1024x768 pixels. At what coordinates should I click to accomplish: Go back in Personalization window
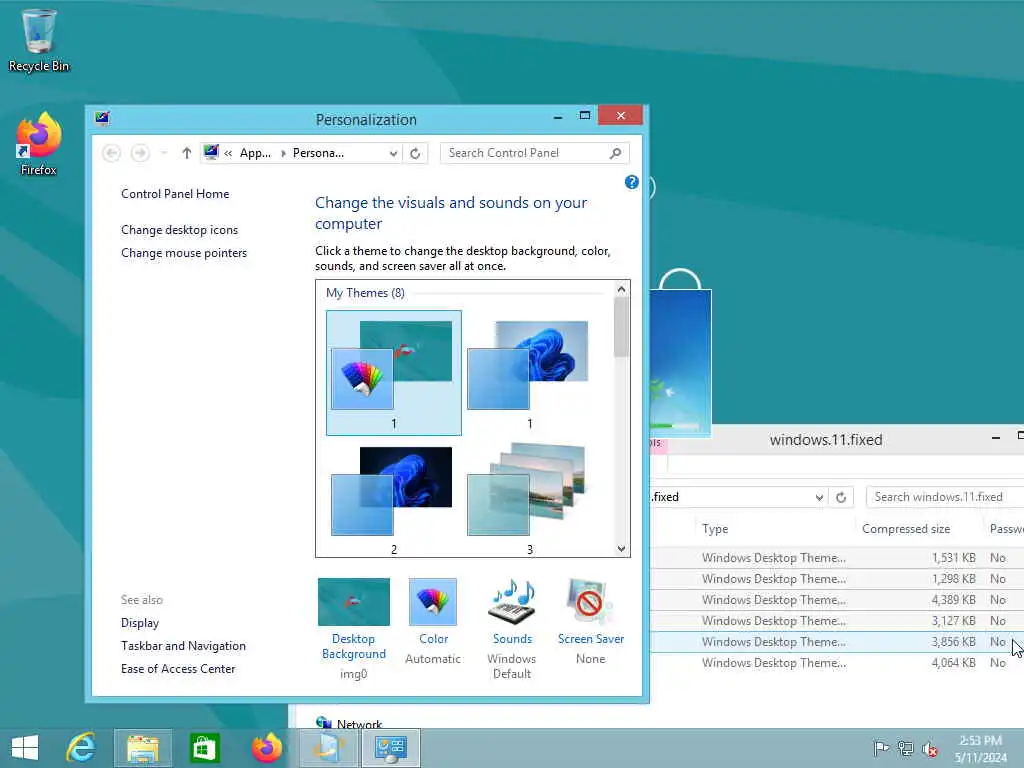click(x=112, y=153)
